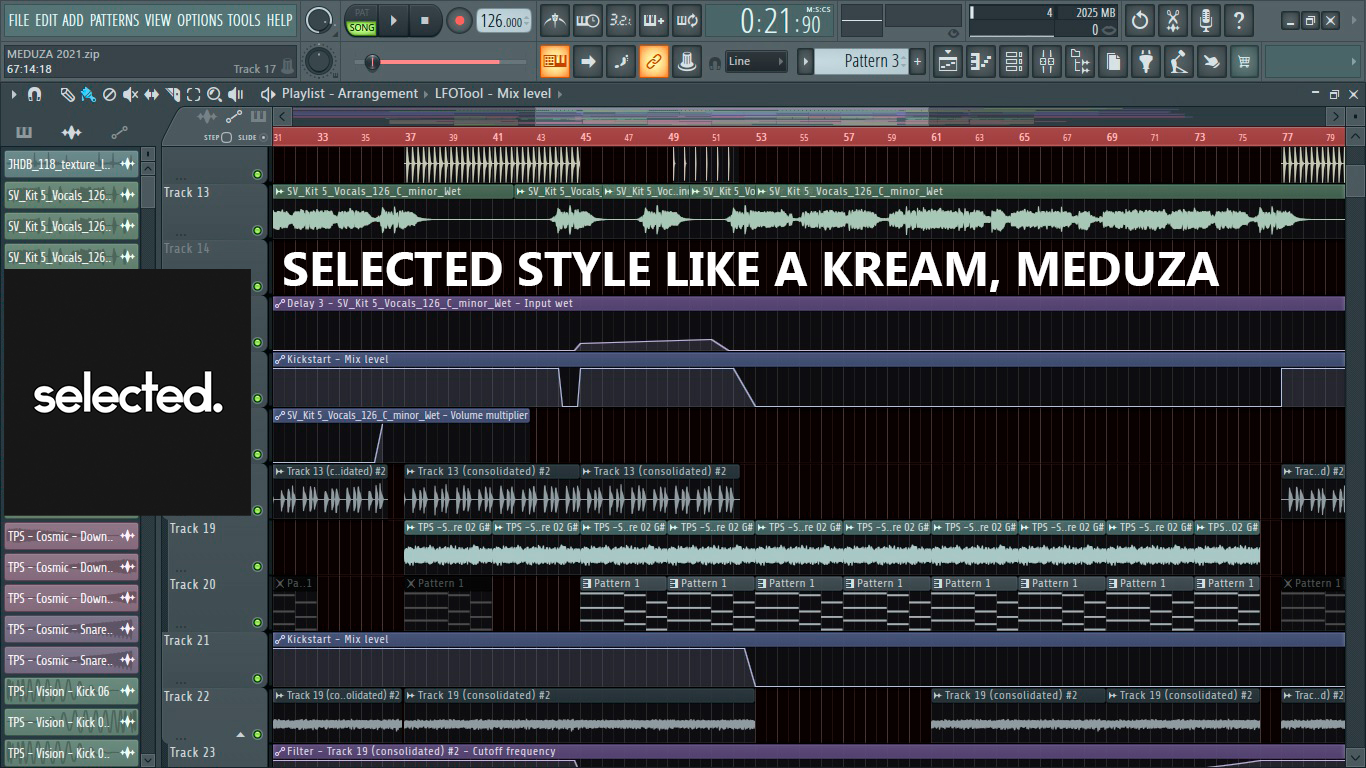Select the playlist Slip tool
Image resolution: width=1366 pixels, height=768 pixels.
click(151, 94)
